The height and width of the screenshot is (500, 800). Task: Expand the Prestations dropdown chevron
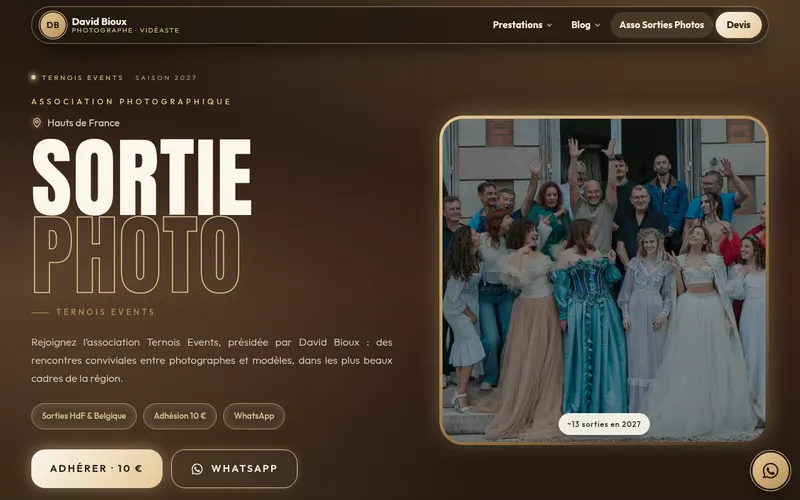[549, 25]
